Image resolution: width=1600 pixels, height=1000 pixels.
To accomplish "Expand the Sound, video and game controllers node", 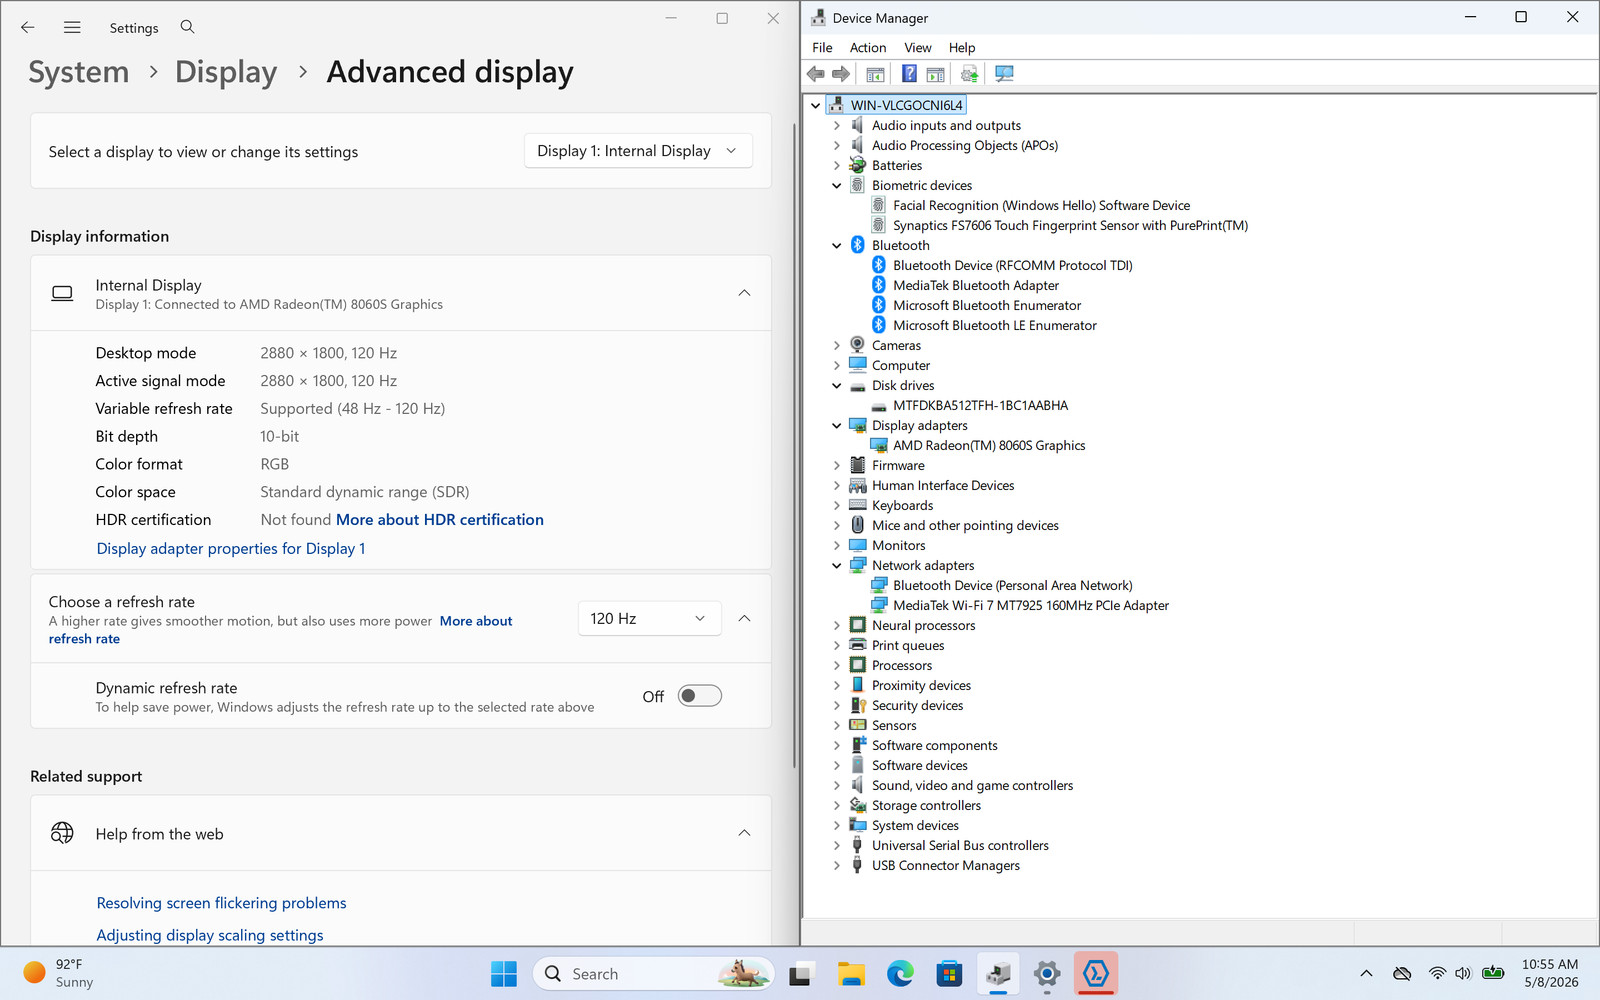I will 837,785.
